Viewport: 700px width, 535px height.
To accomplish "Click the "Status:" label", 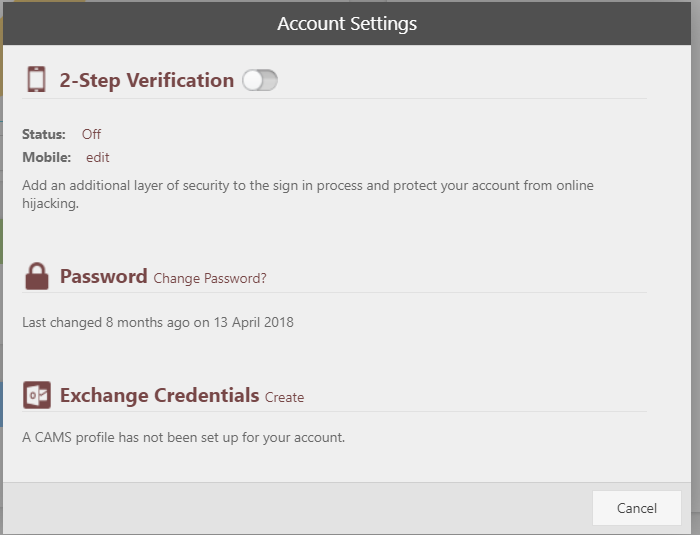I will tap(44, 134).
